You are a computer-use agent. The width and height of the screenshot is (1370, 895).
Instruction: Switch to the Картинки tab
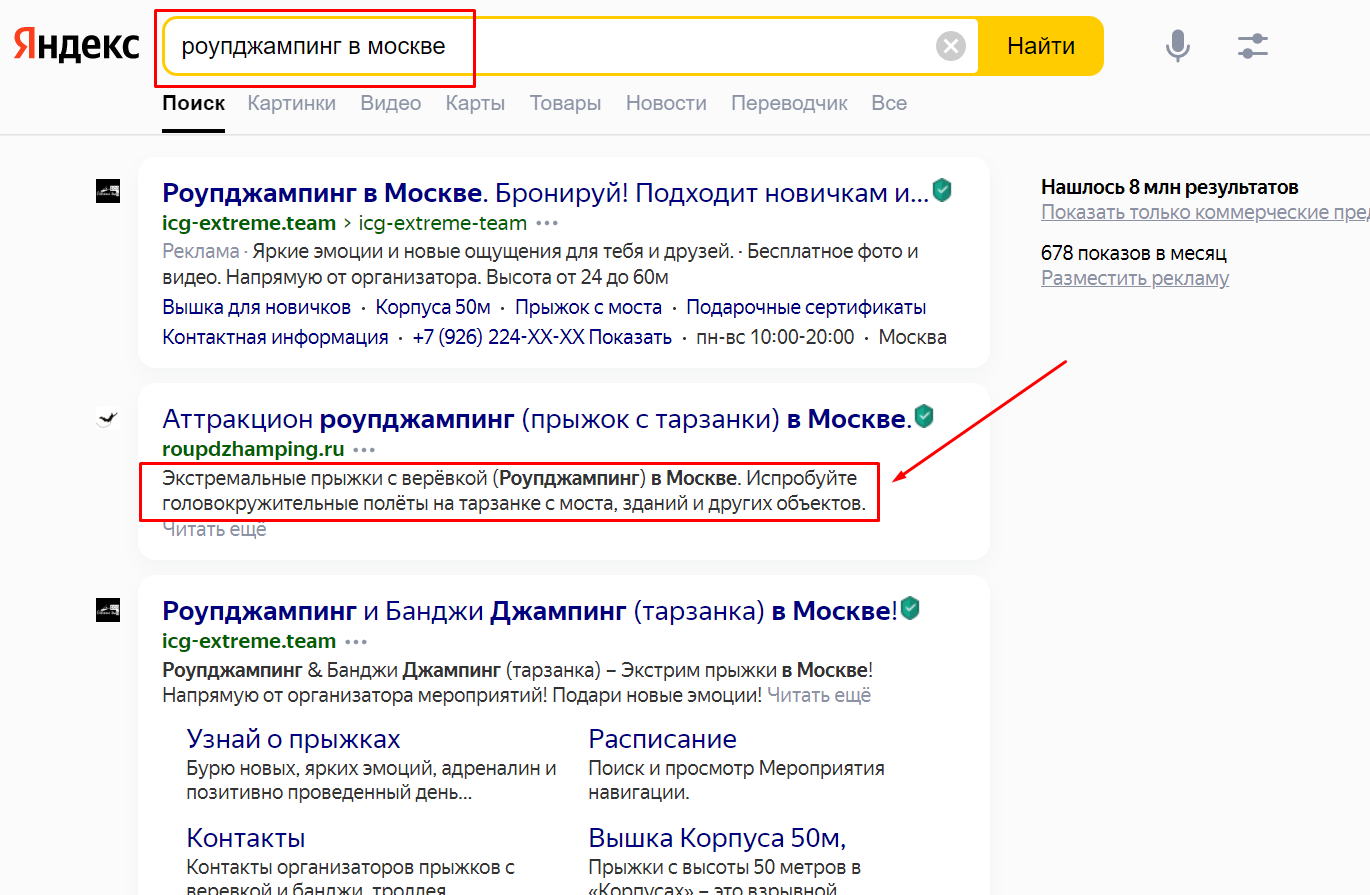tap(292, 103)
